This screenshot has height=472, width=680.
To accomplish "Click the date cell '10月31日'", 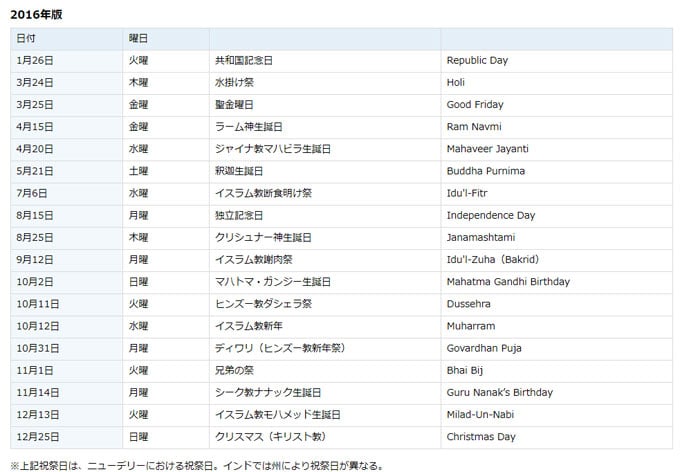I will [x=67, y=348].
